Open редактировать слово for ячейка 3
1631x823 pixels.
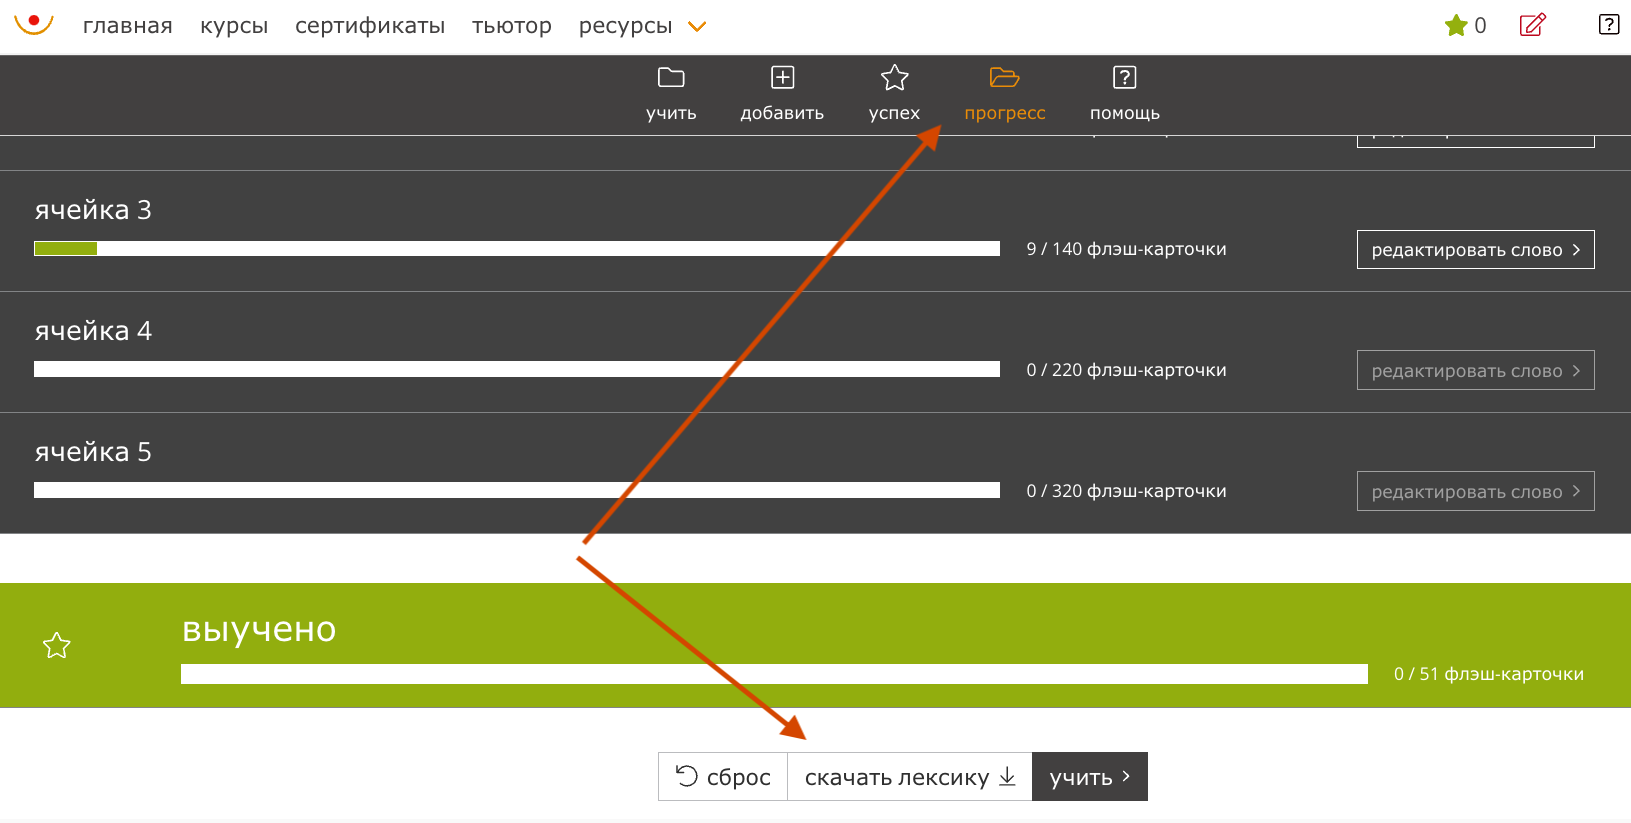1475,250
